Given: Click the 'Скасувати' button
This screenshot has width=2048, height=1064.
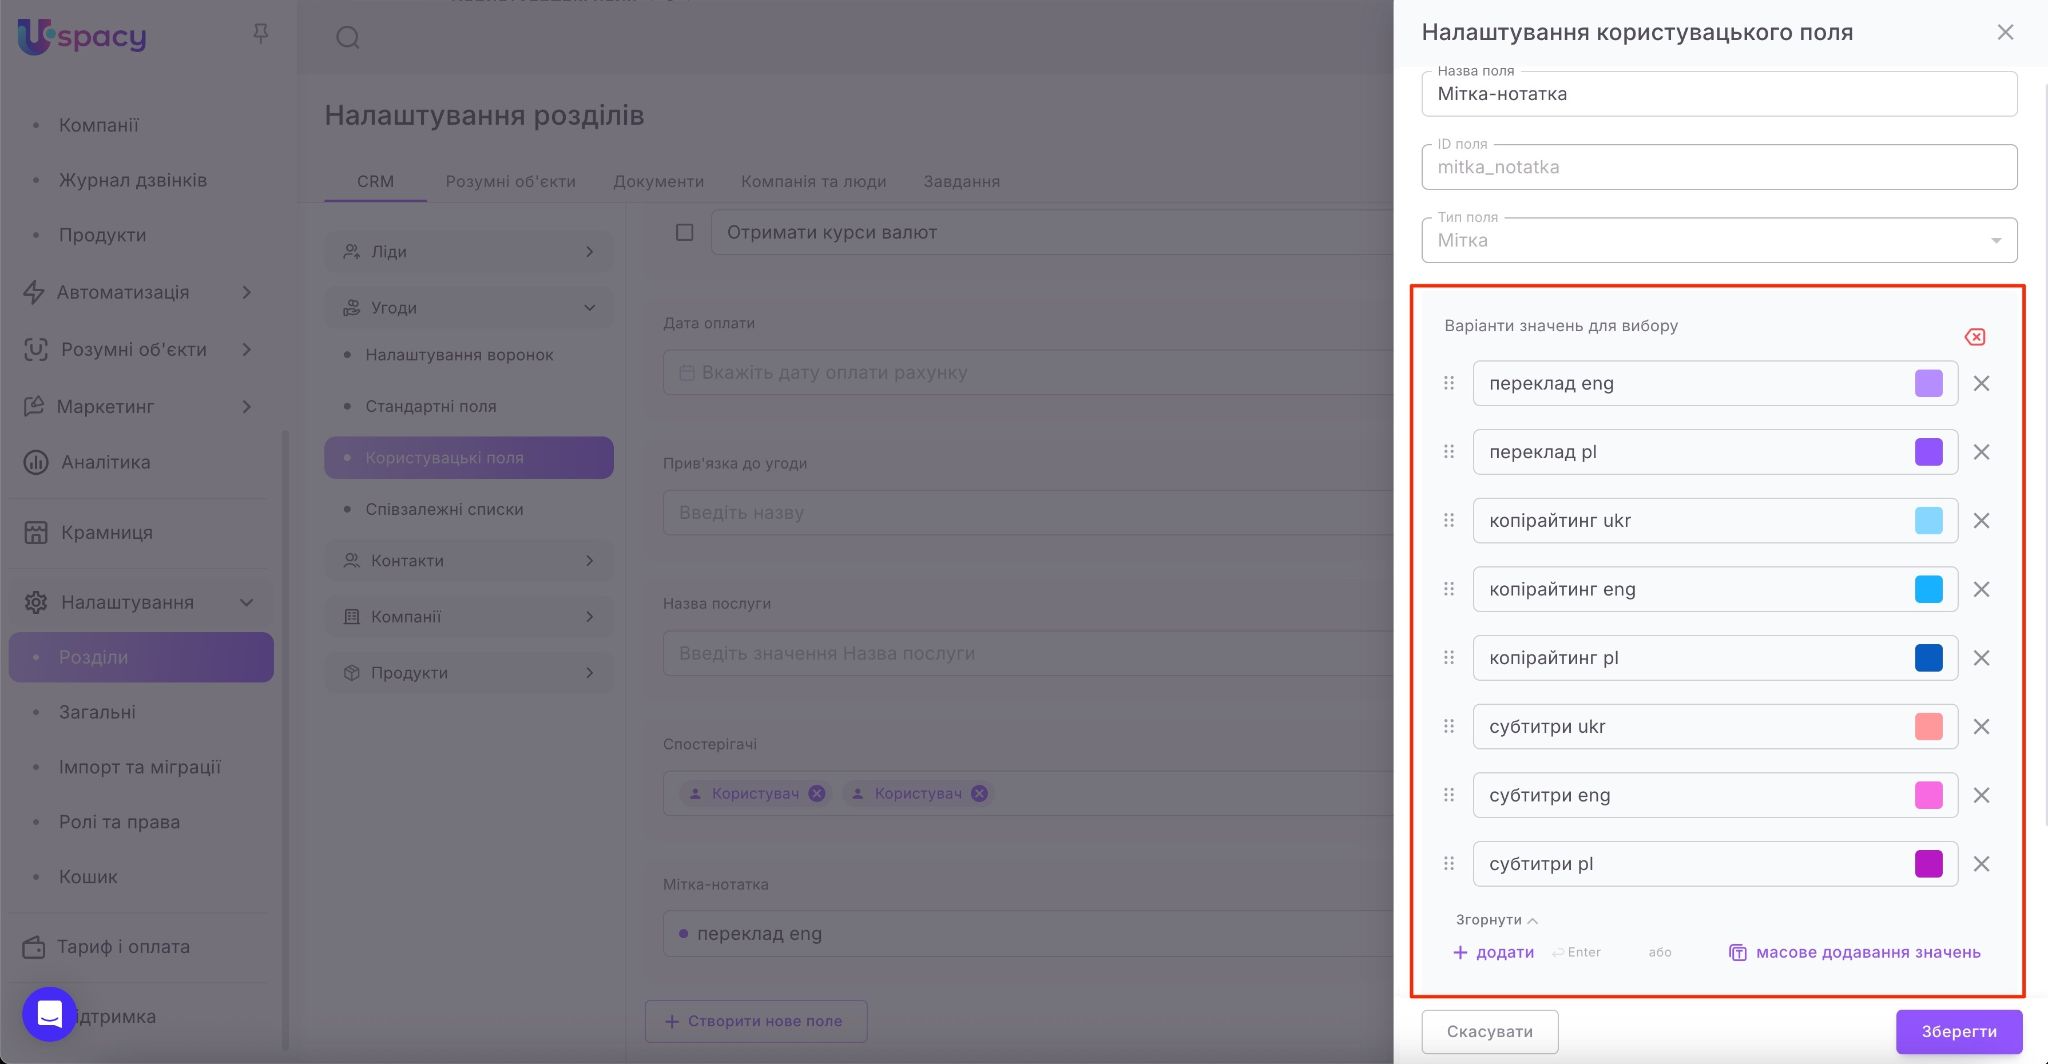Looking at the screenshot, I should [1489, 1032].
